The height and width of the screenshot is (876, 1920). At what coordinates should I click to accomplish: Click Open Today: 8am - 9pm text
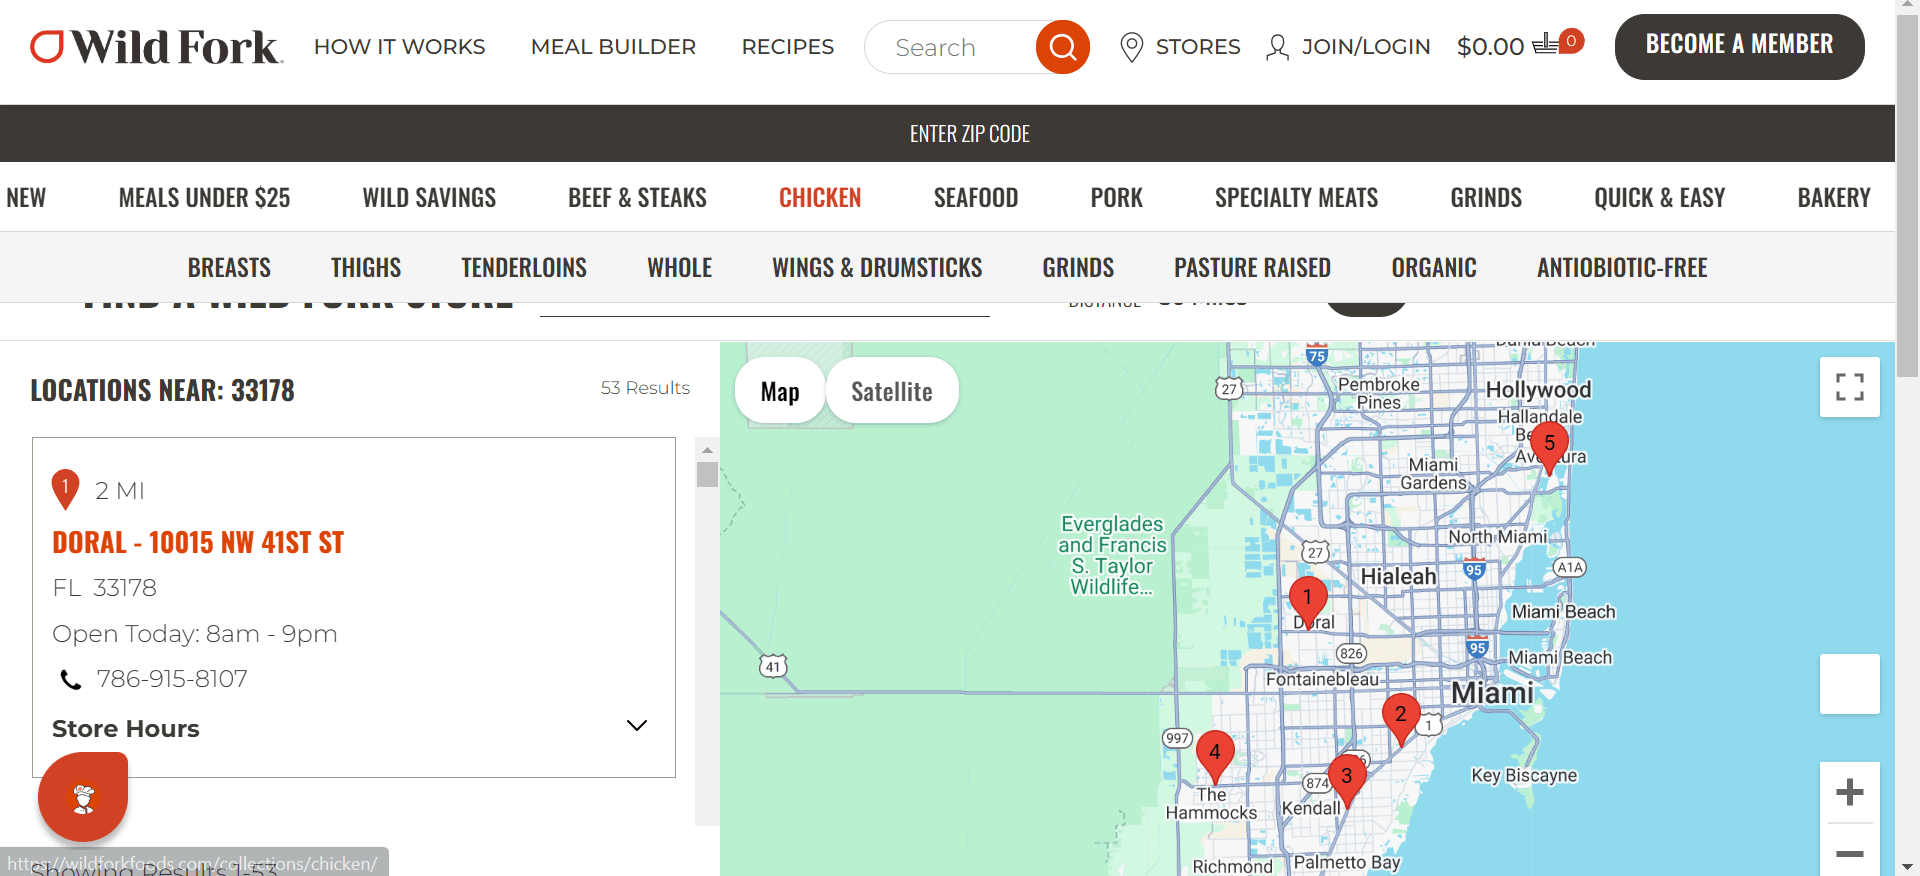195,634
